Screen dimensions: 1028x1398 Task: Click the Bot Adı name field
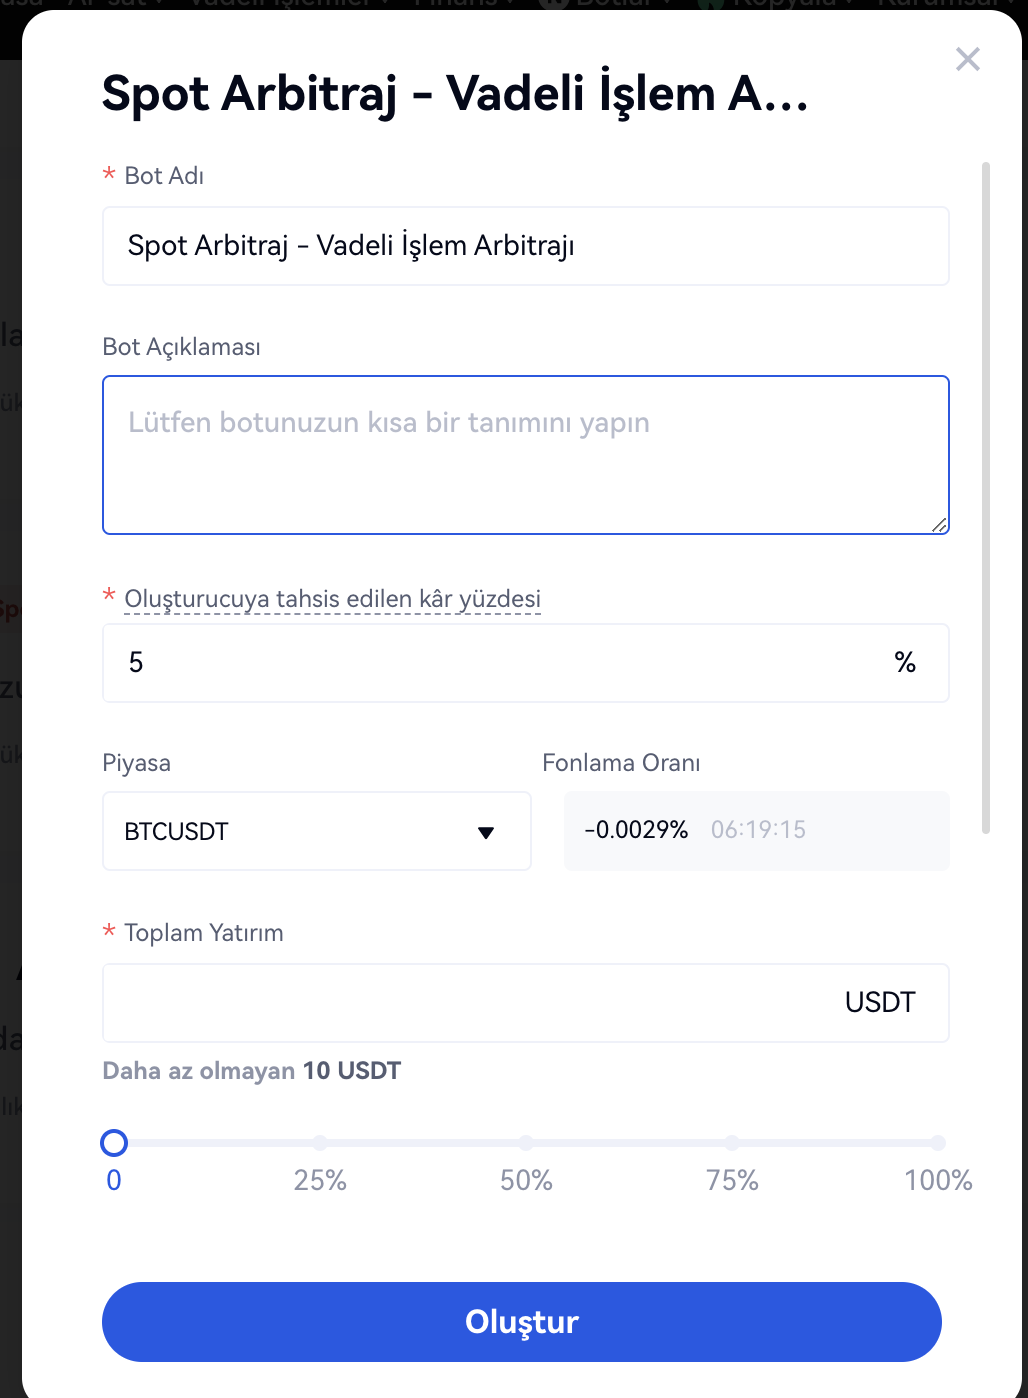525,246
